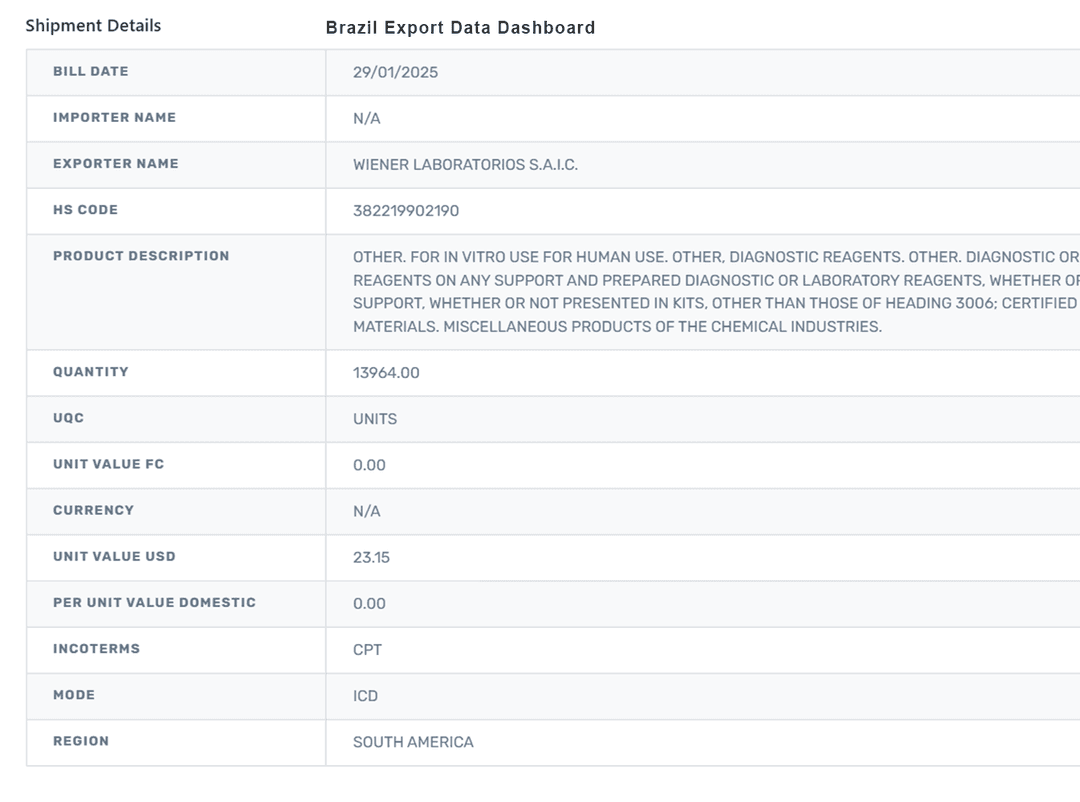Click the UNIT VALUE FC label
Viewport: 1080px width, 802px height.
[x=108, y=464]
